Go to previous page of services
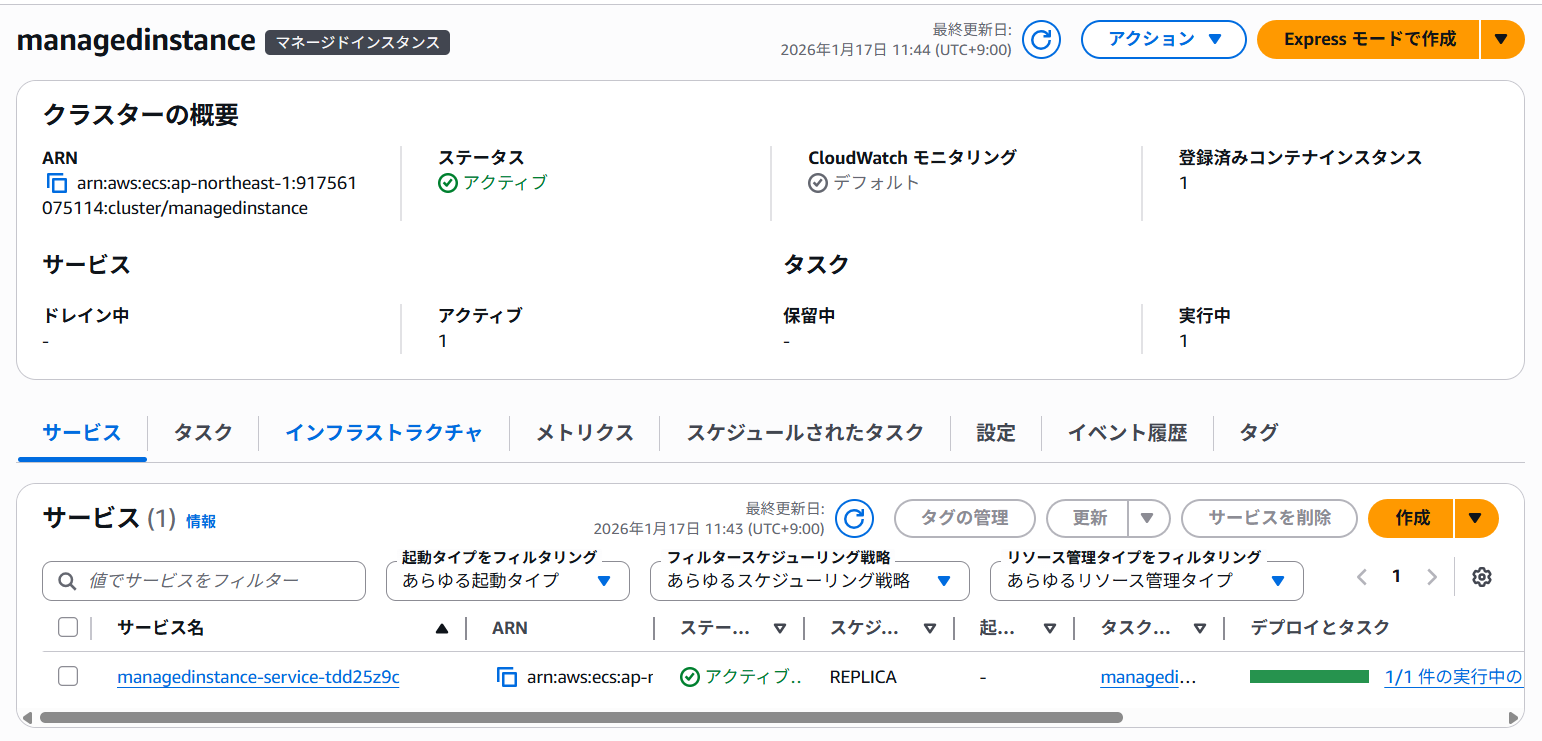The height and width of the screenshot is (741, 1542). [x=1361, y=577]
